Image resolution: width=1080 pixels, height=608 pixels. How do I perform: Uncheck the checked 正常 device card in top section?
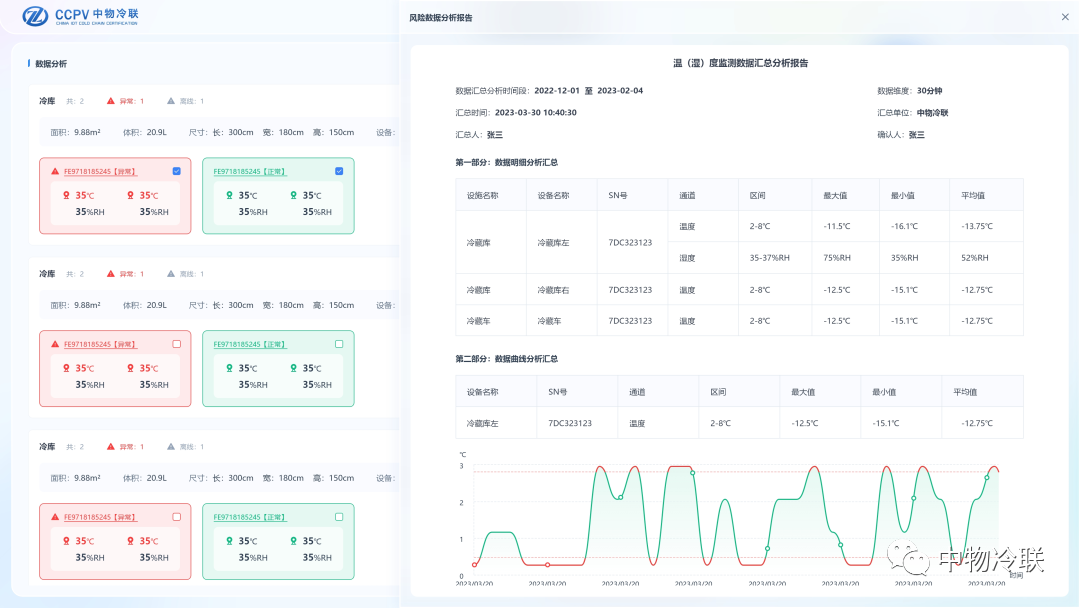(x=339, y=171)
